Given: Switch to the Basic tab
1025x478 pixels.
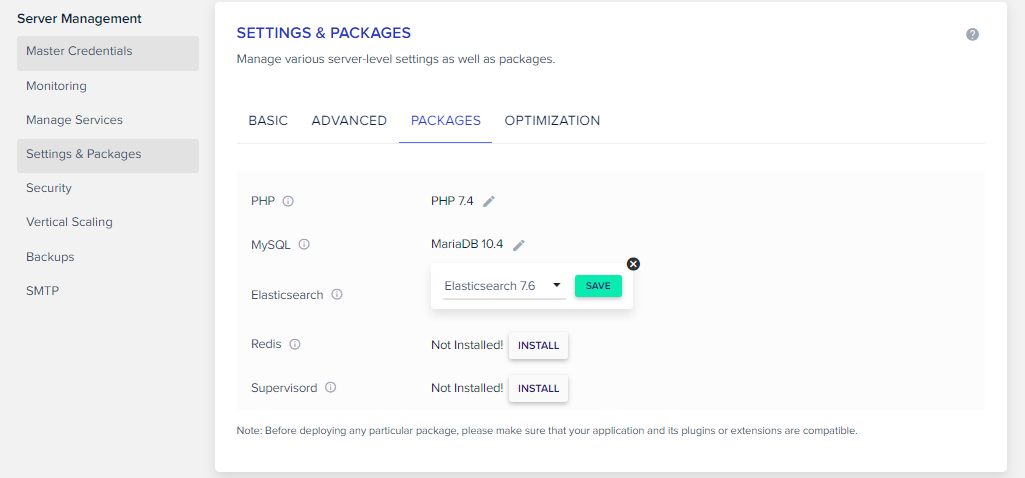Looking at the screenshot, I should point(268,121).
